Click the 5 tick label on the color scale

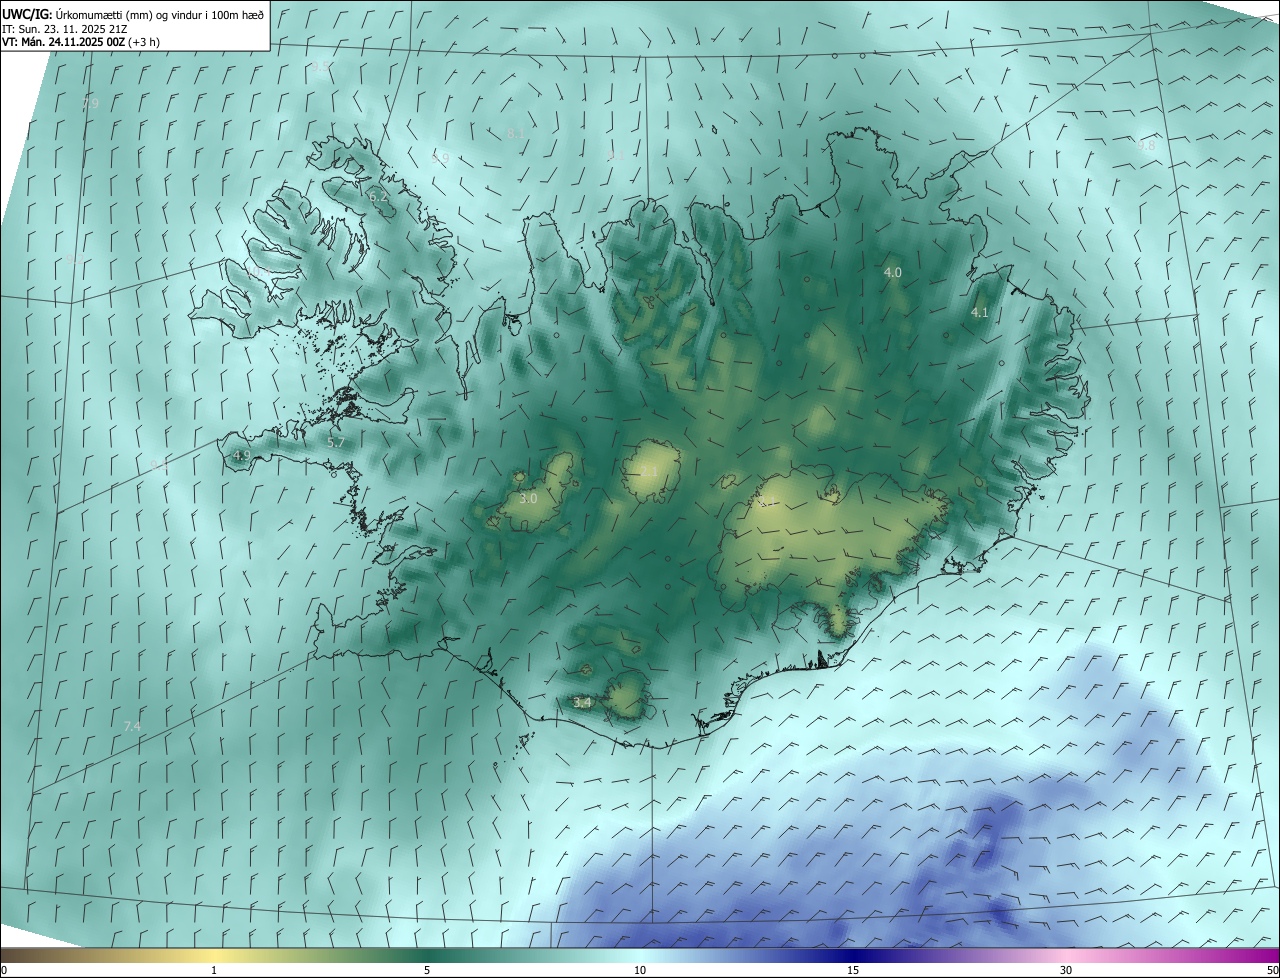pos(427,970)
